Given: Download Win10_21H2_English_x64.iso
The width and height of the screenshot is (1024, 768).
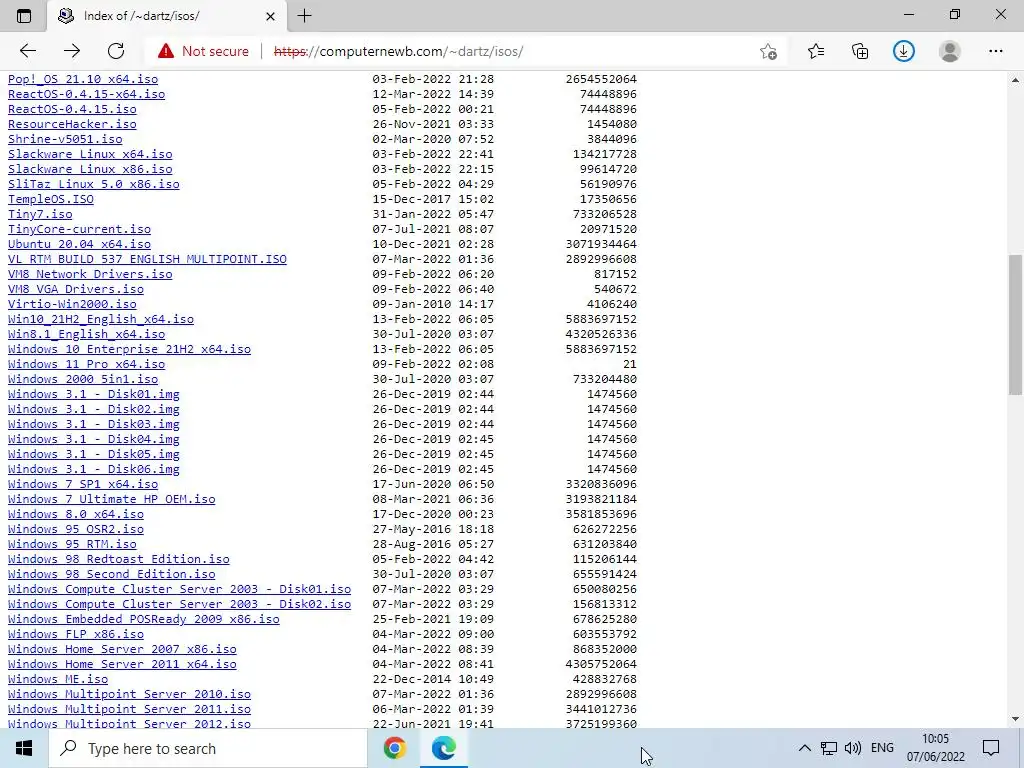Looking at the screenshot, I should click(x=101, y=319).
